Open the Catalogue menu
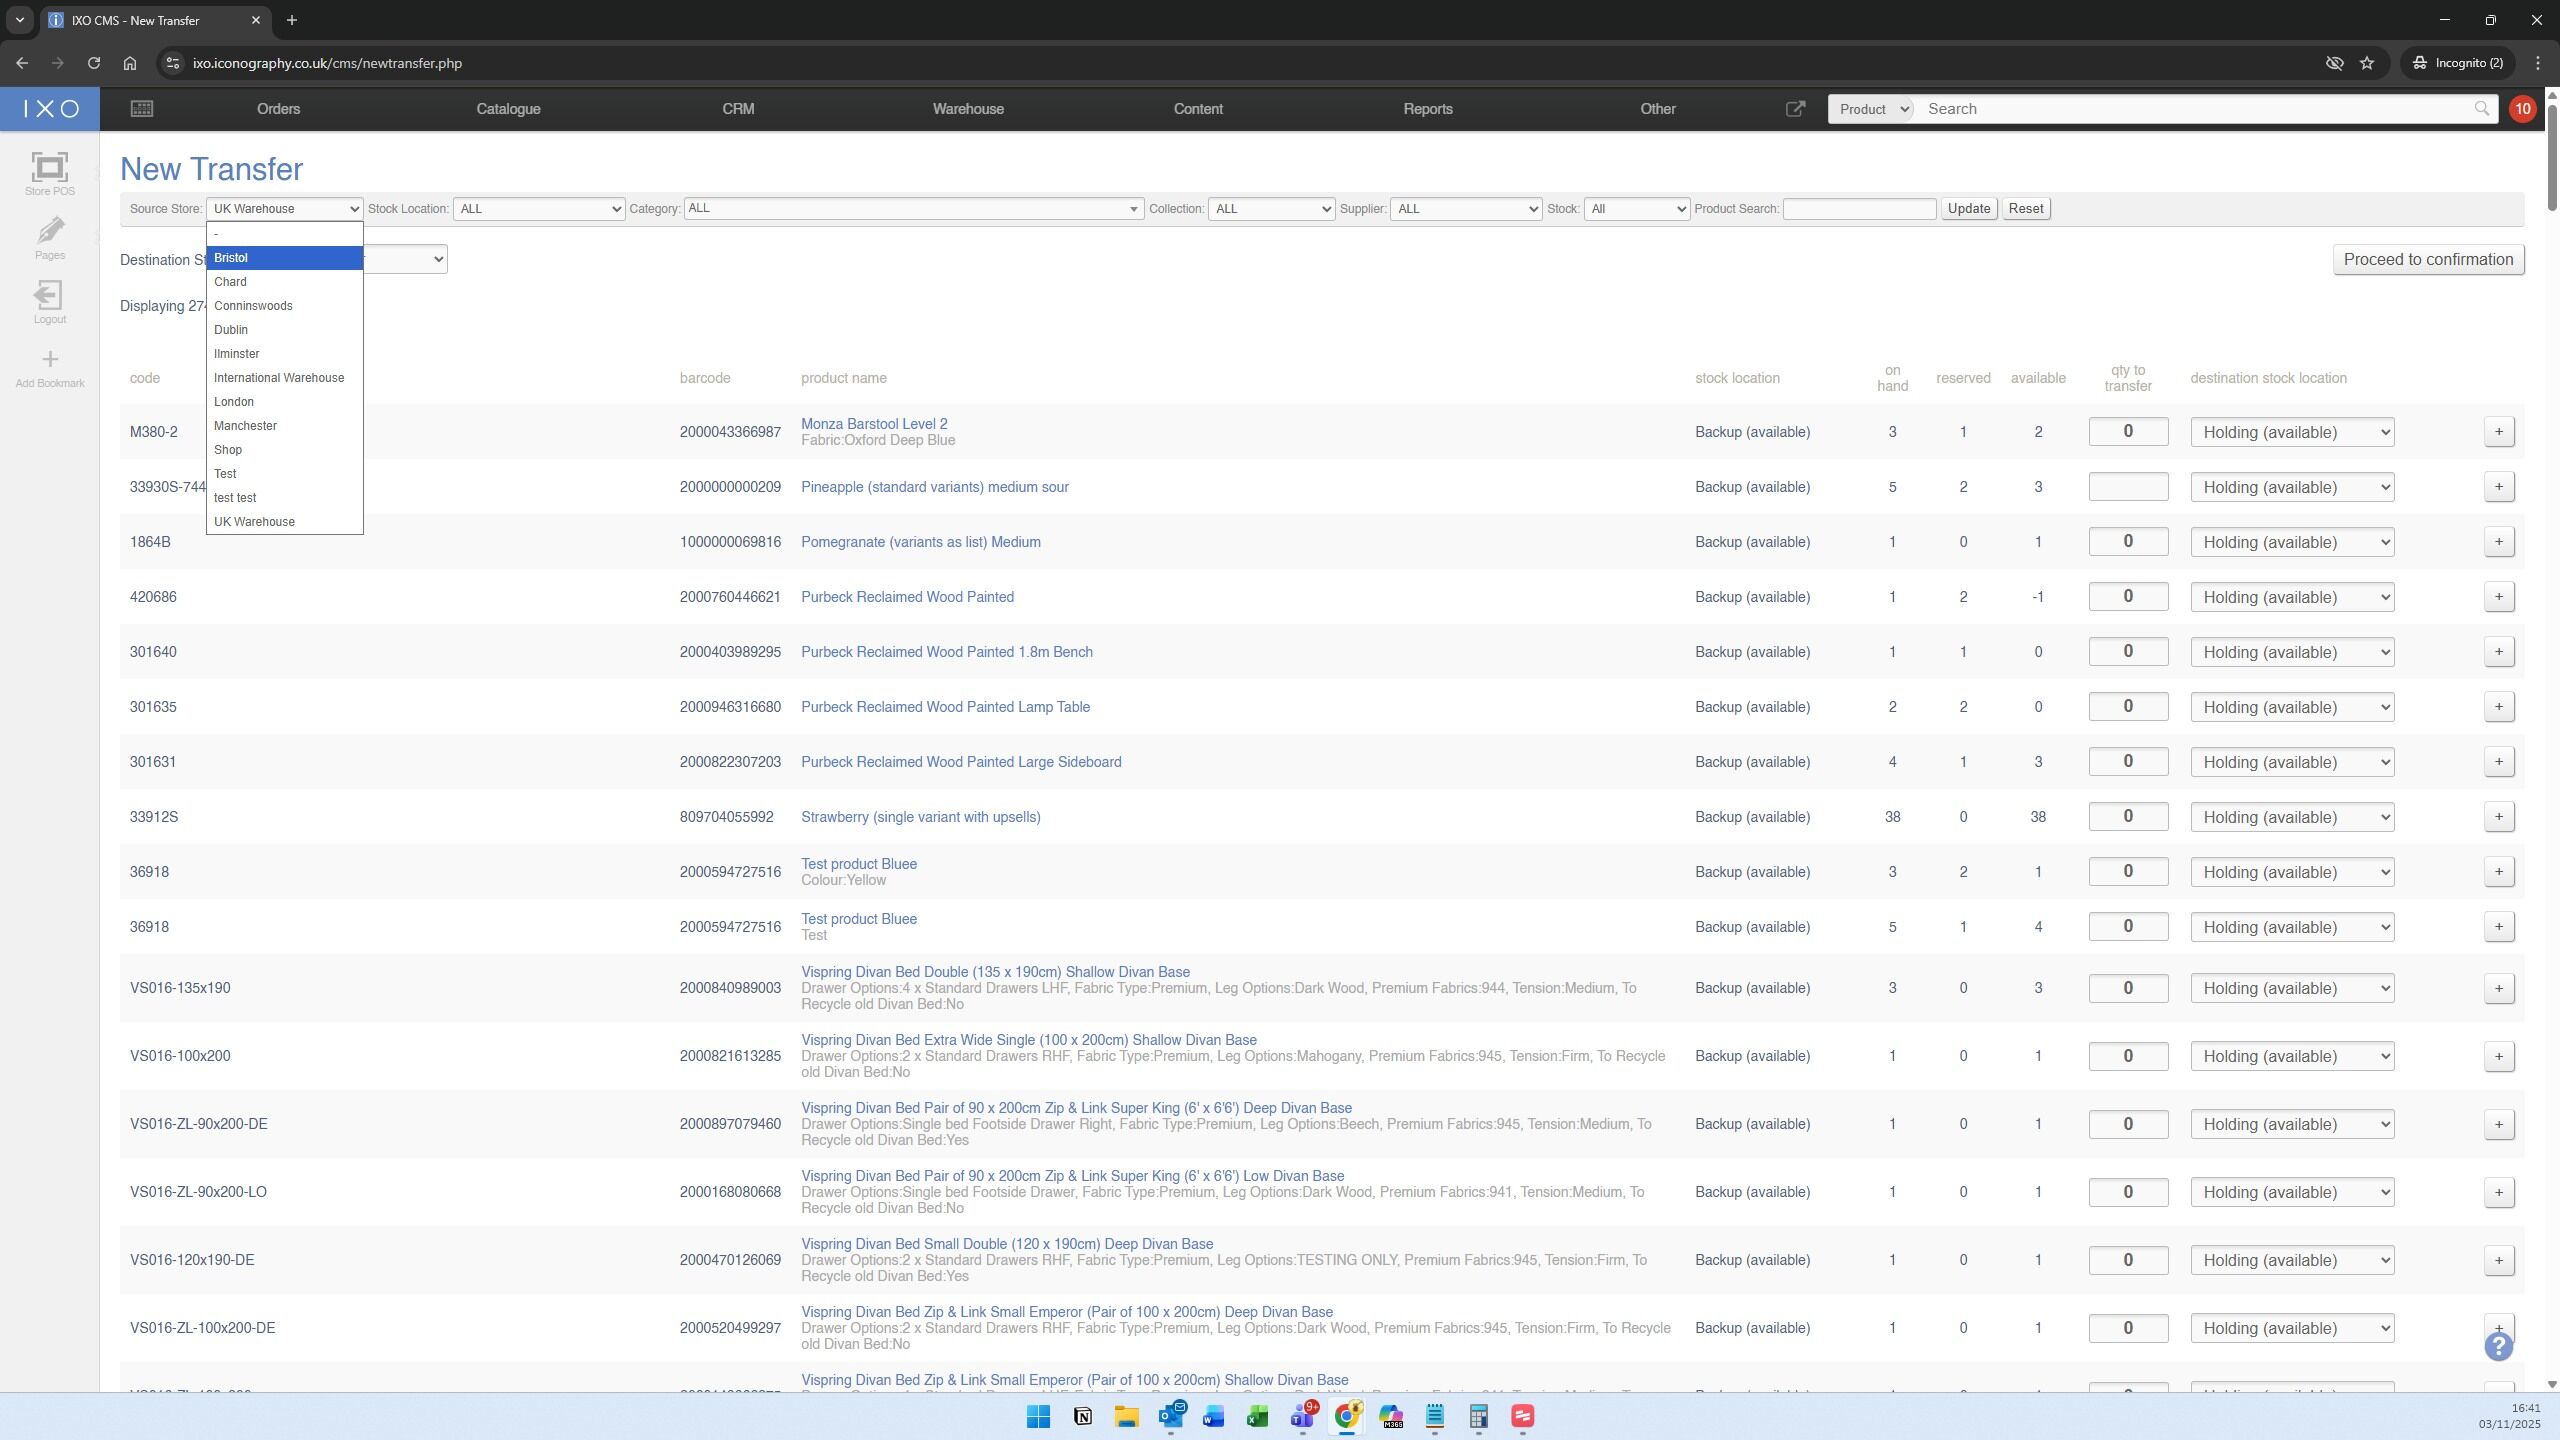This screenshot has width=2560, height=1440. [x=508, y=109]
